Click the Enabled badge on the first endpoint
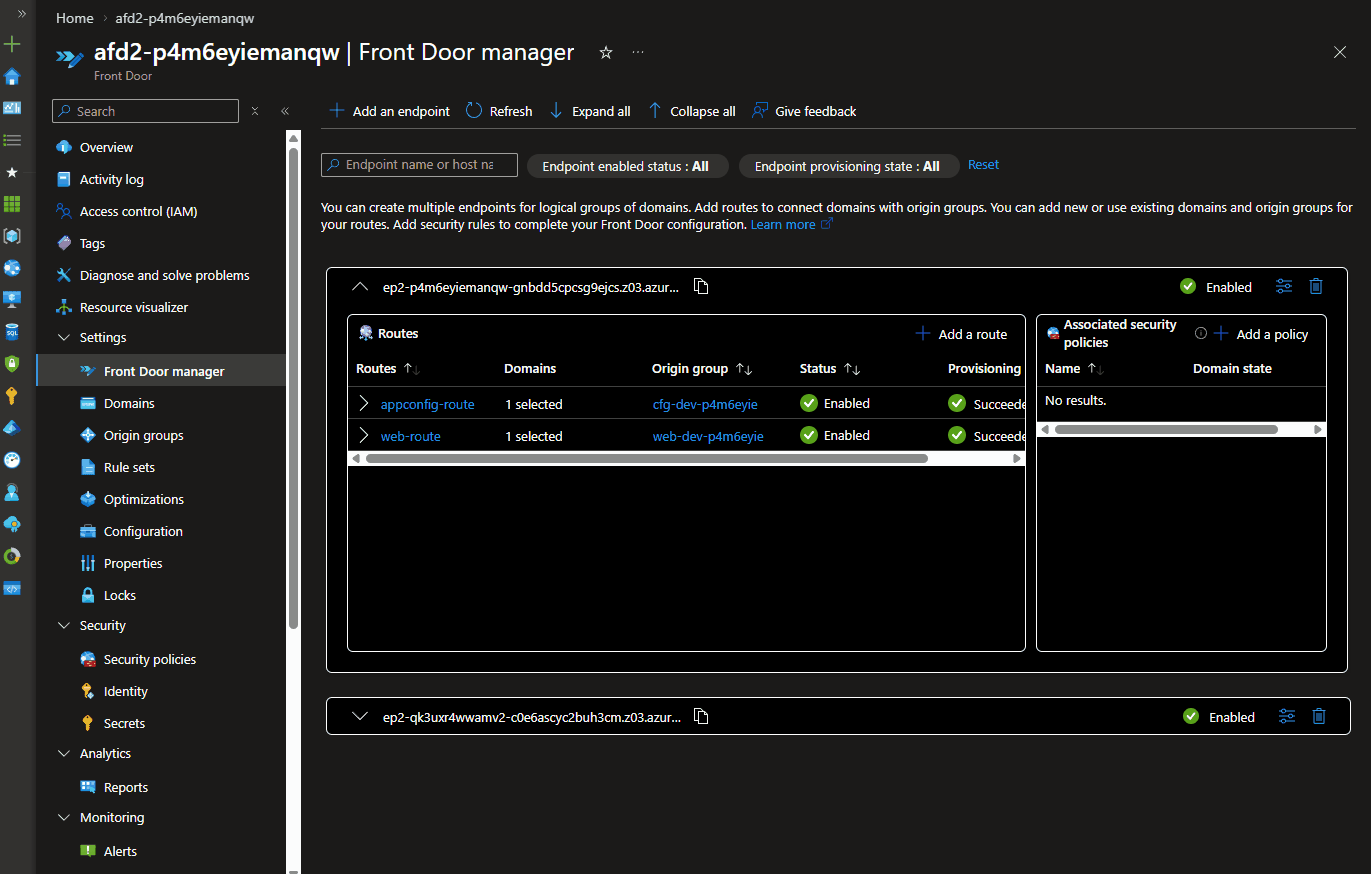Image resolution: width=1371 pixels, height=874 pixels. [1216, 286]
